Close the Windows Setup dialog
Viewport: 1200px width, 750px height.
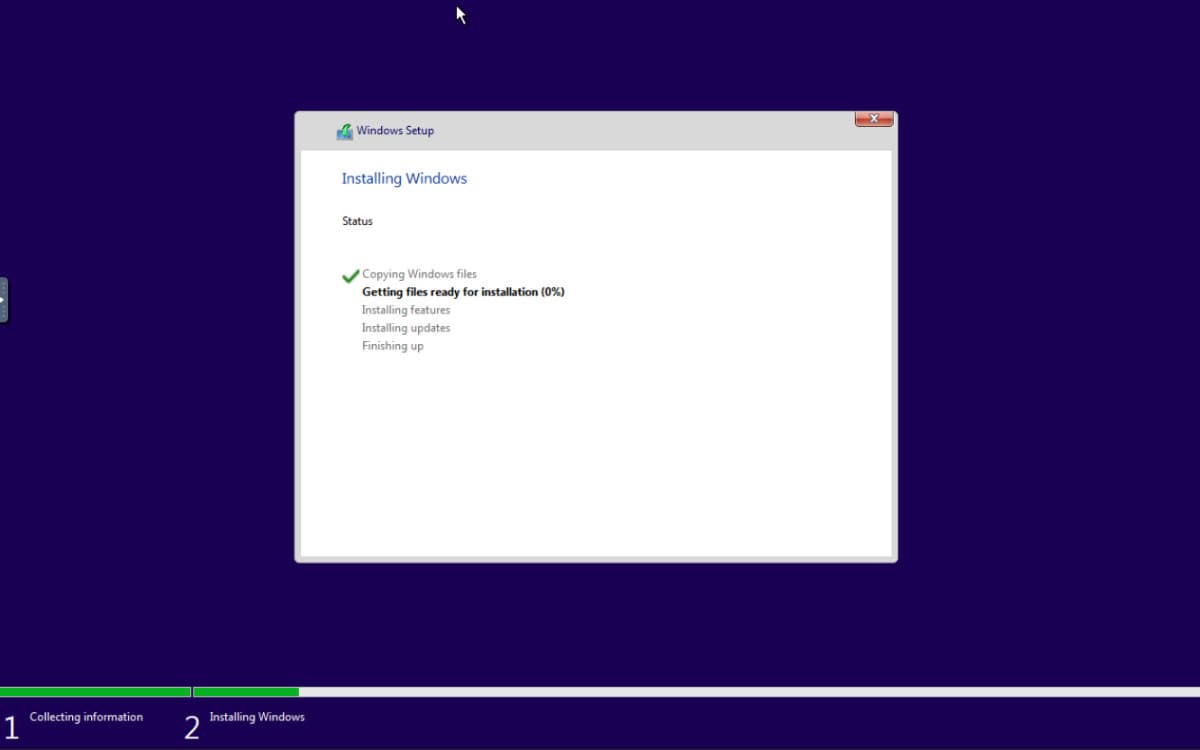(x=874, y=118)
